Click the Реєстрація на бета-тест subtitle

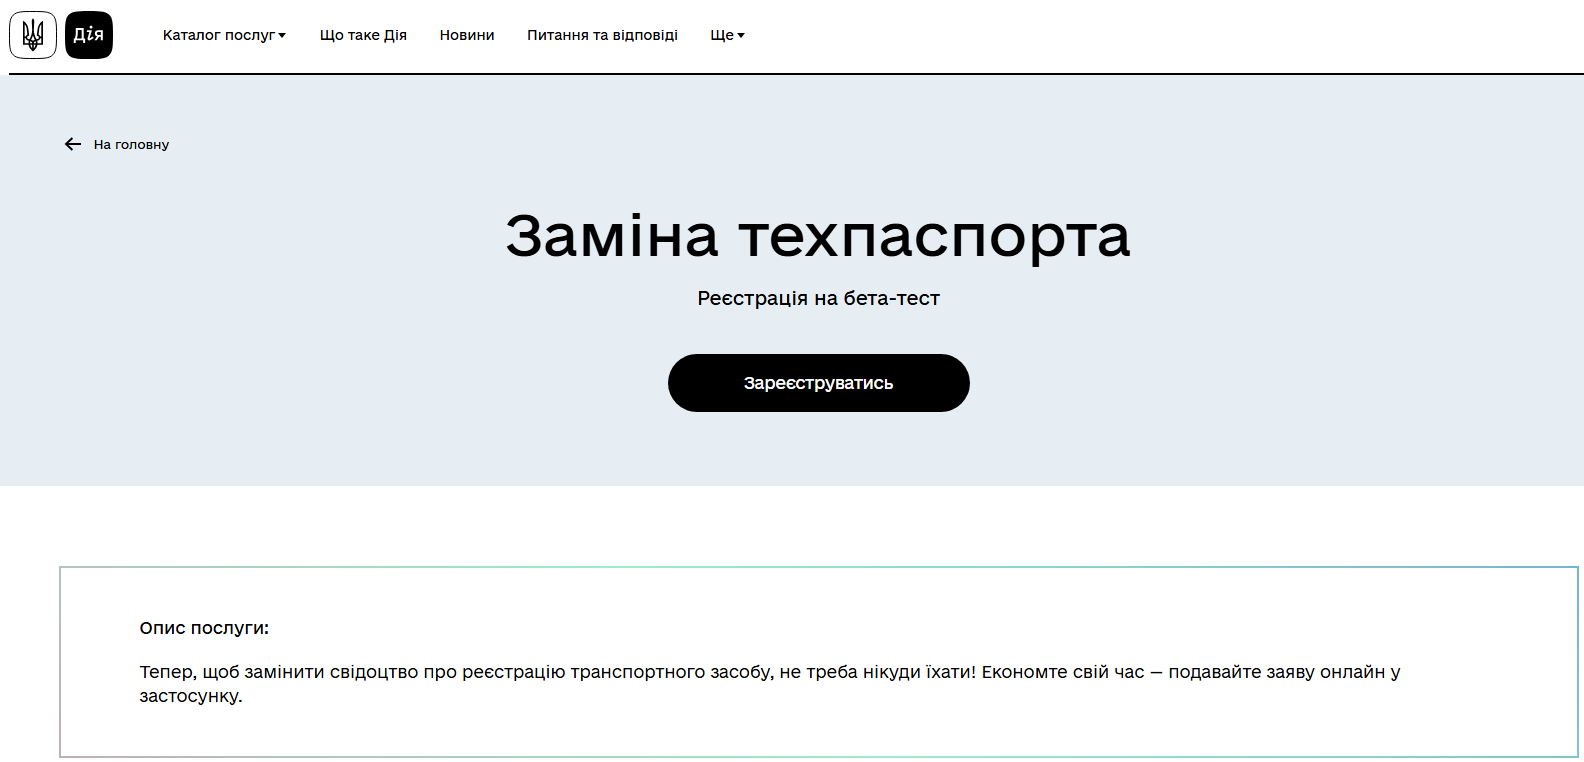(818, 298)
